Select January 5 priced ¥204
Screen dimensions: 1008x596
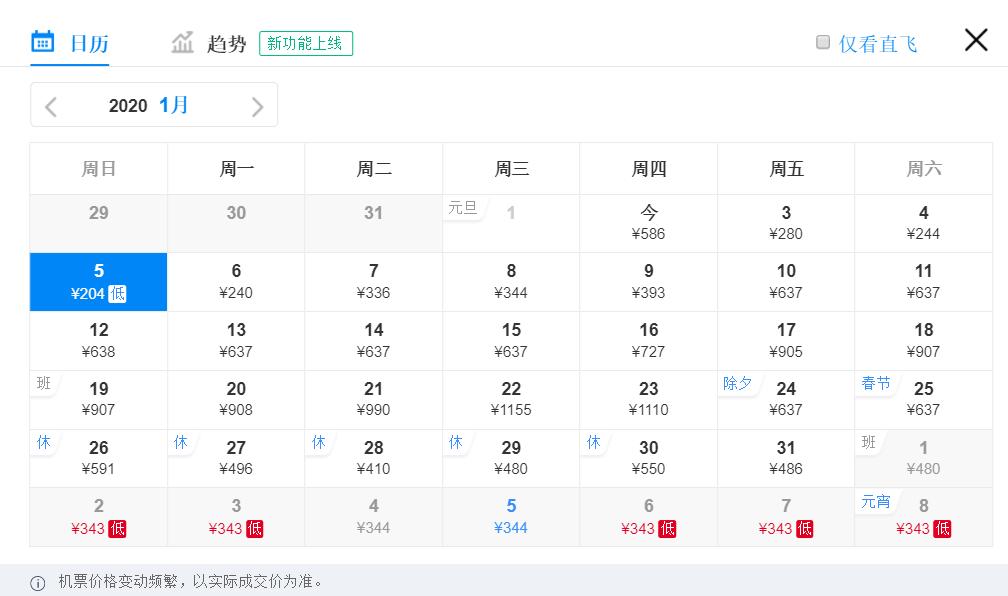pos(98,281)
